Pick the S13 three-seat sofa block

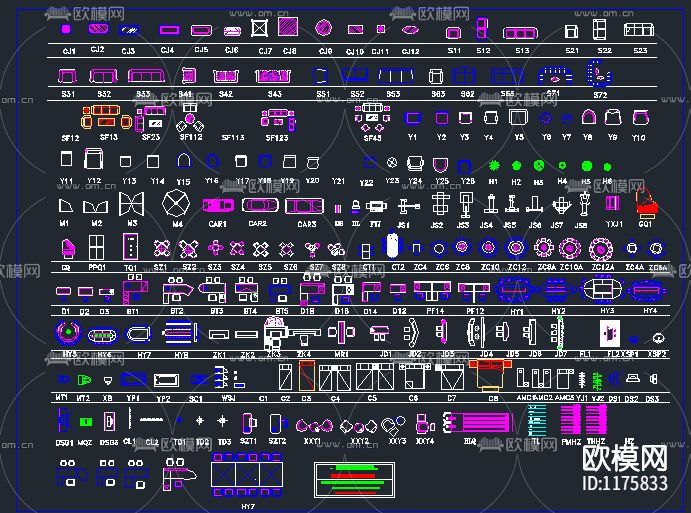point(520,33)
